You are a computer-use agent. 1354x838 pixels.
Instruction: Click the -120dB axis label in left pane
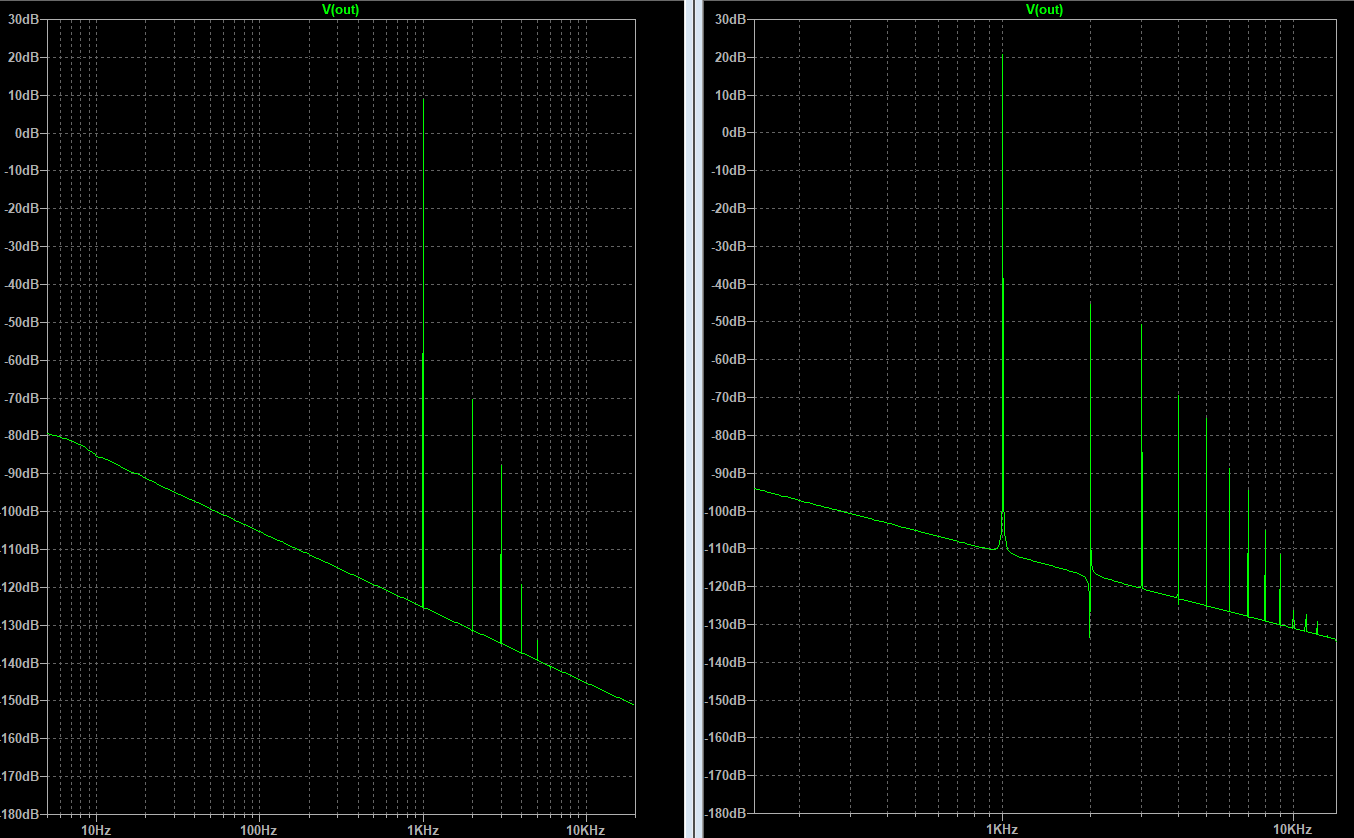point(22,587)
